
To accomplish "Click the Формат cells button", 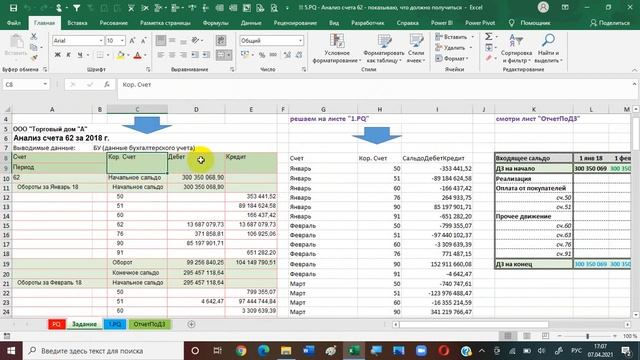I will [452, 58].
